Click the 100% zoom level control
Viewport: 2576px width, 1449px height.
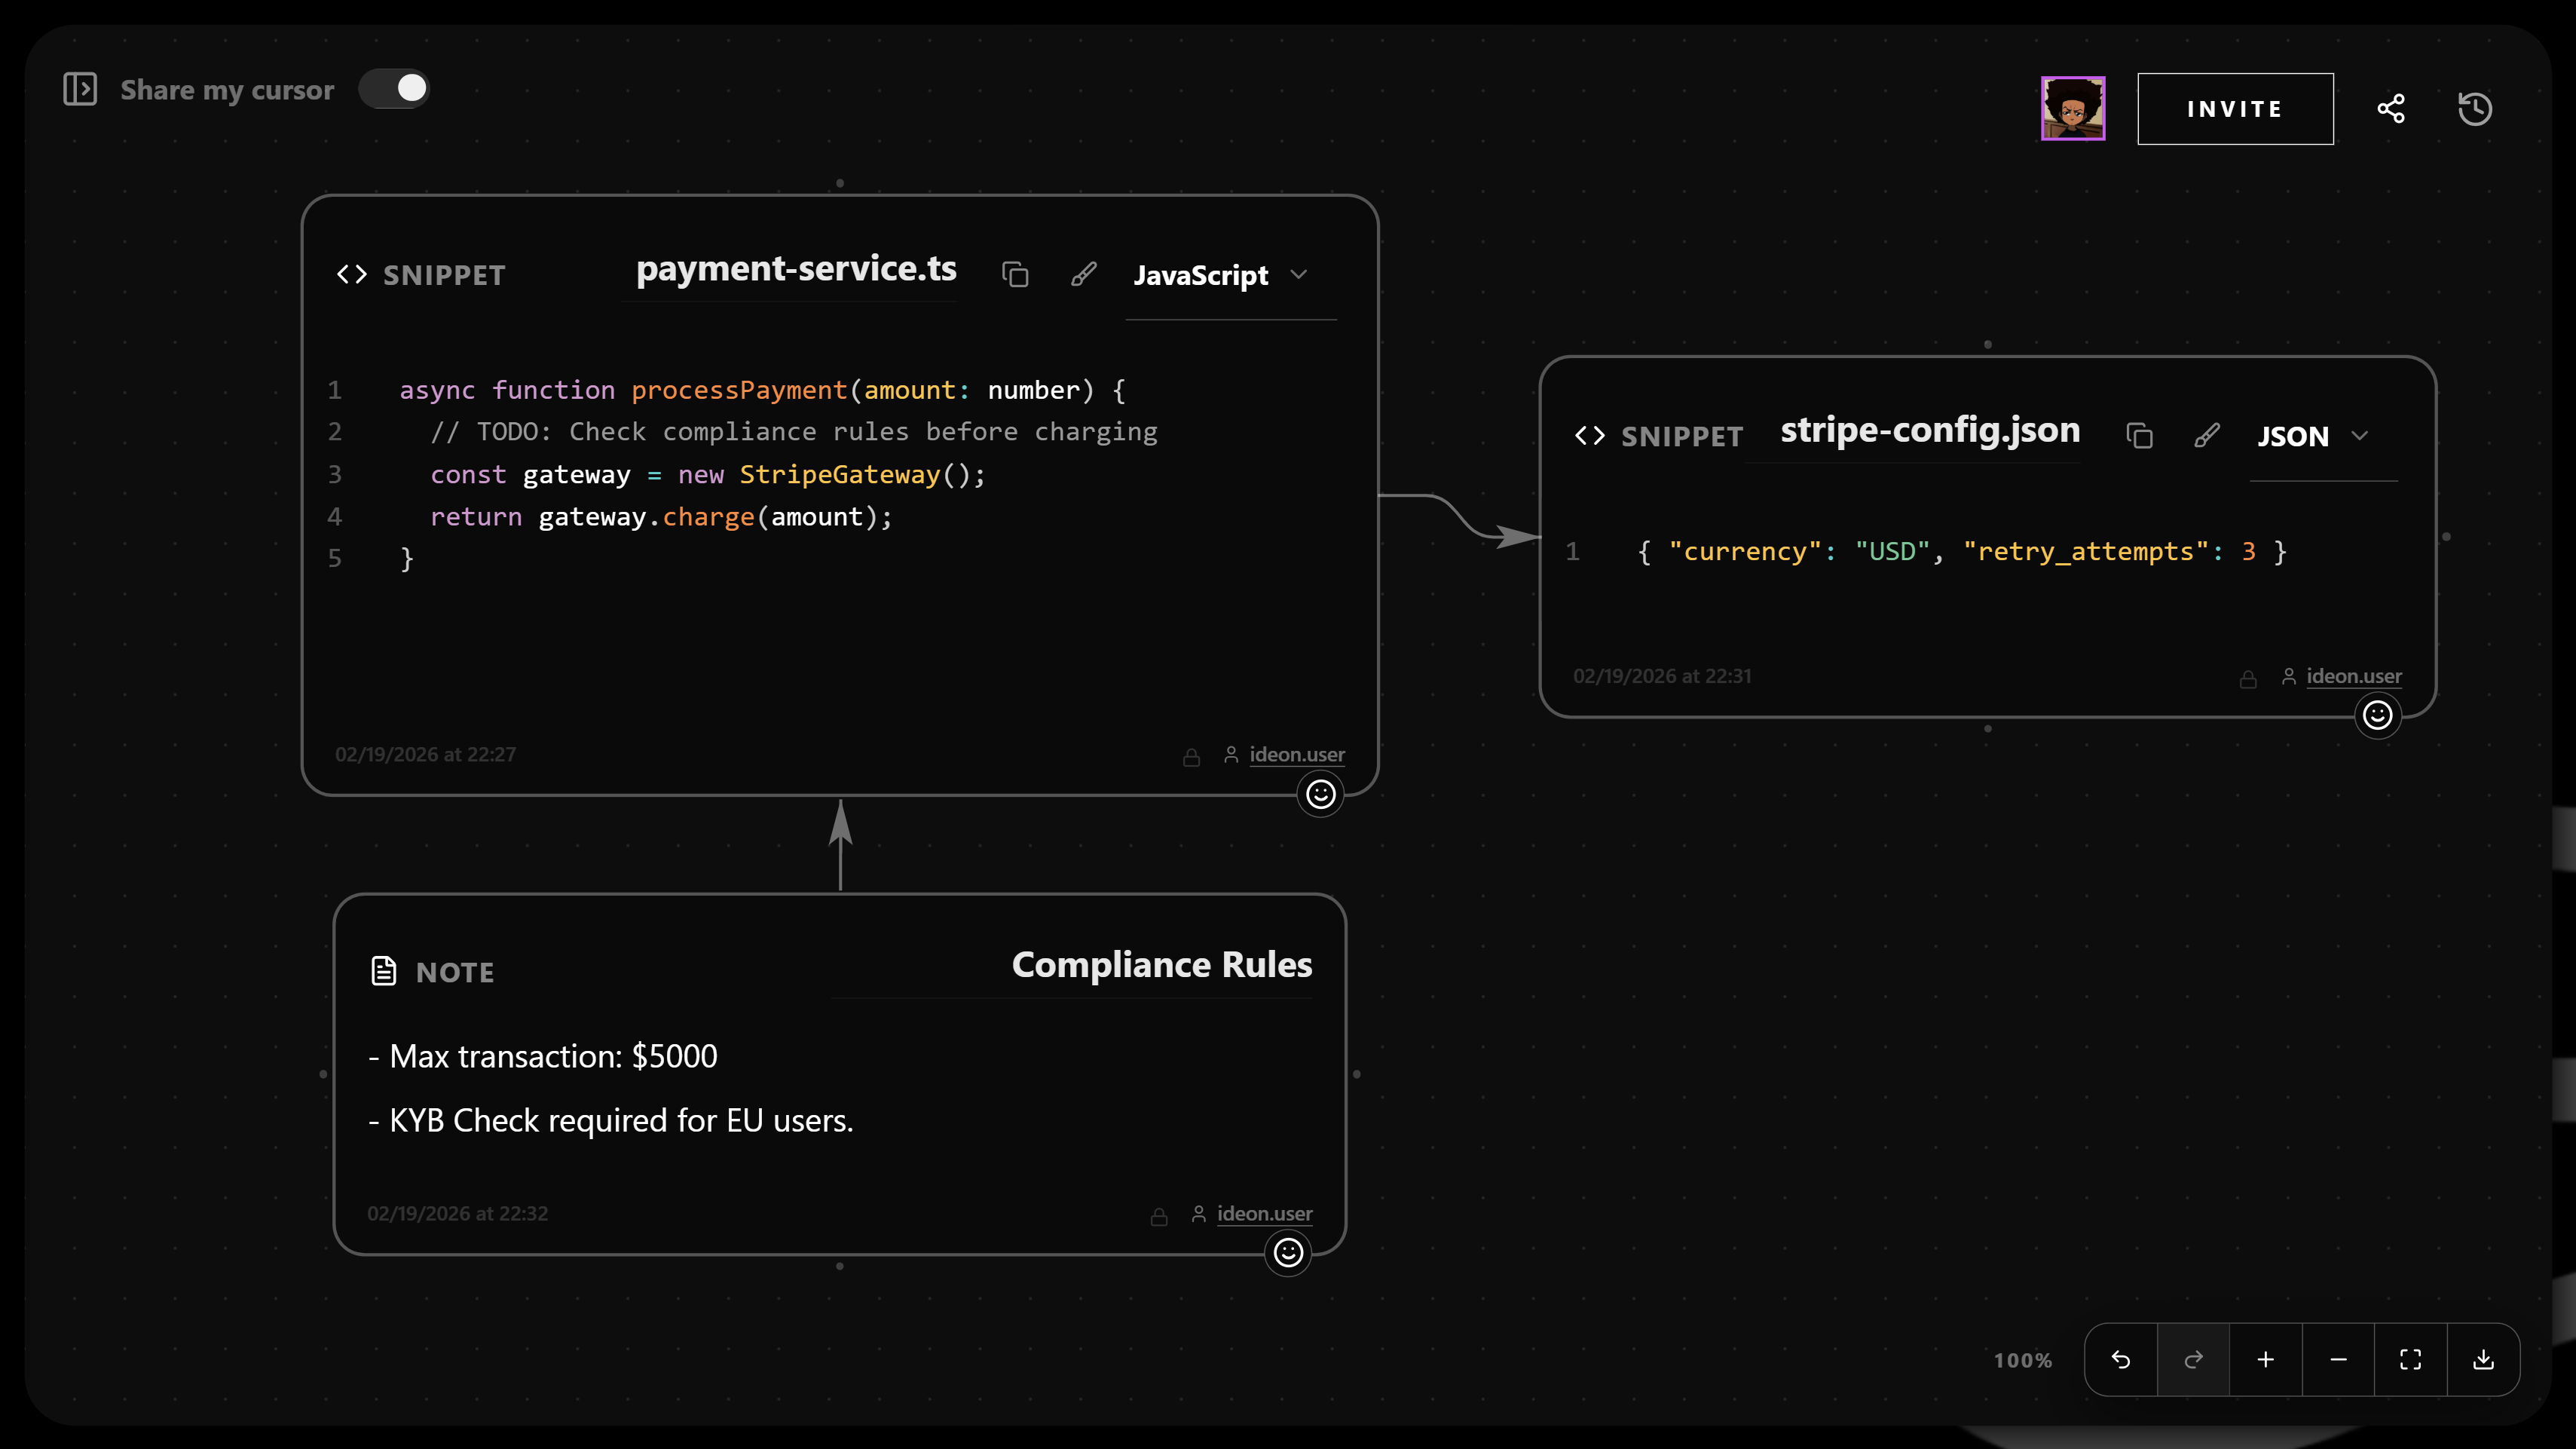pyautogui.click(x=2022, y=1359)
